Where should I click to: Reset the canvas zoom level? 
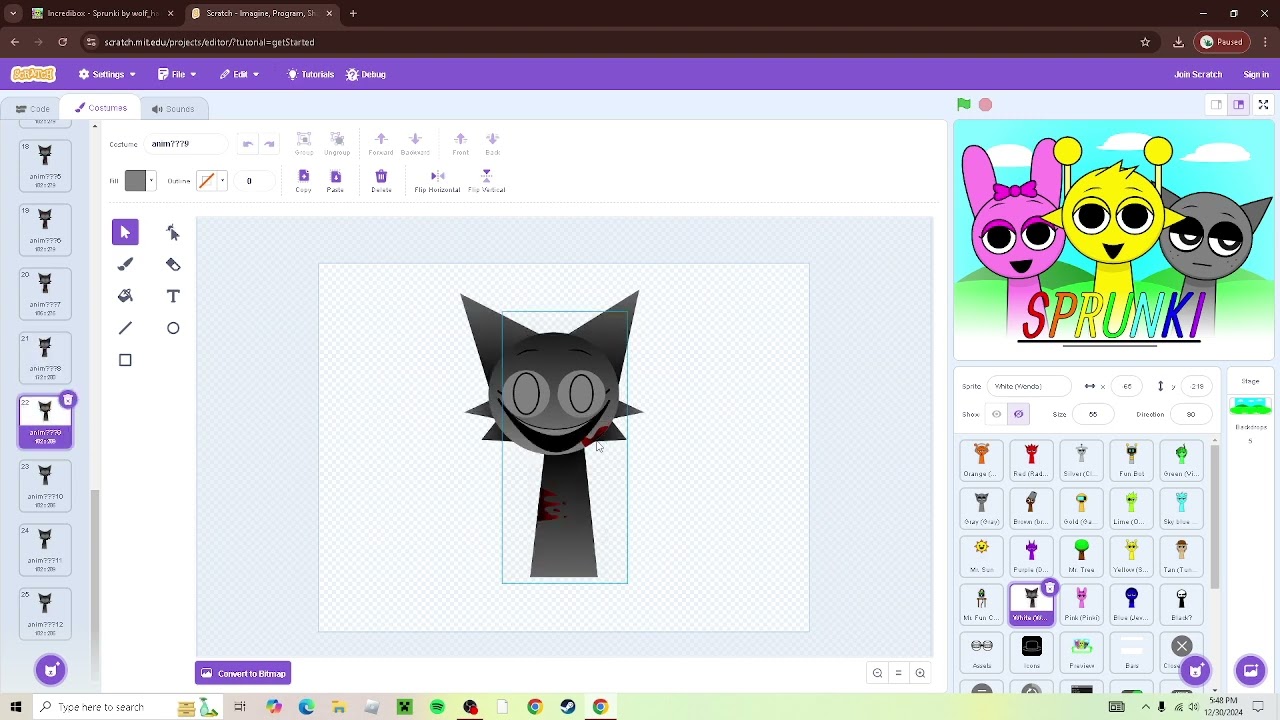tap(898, 673)
